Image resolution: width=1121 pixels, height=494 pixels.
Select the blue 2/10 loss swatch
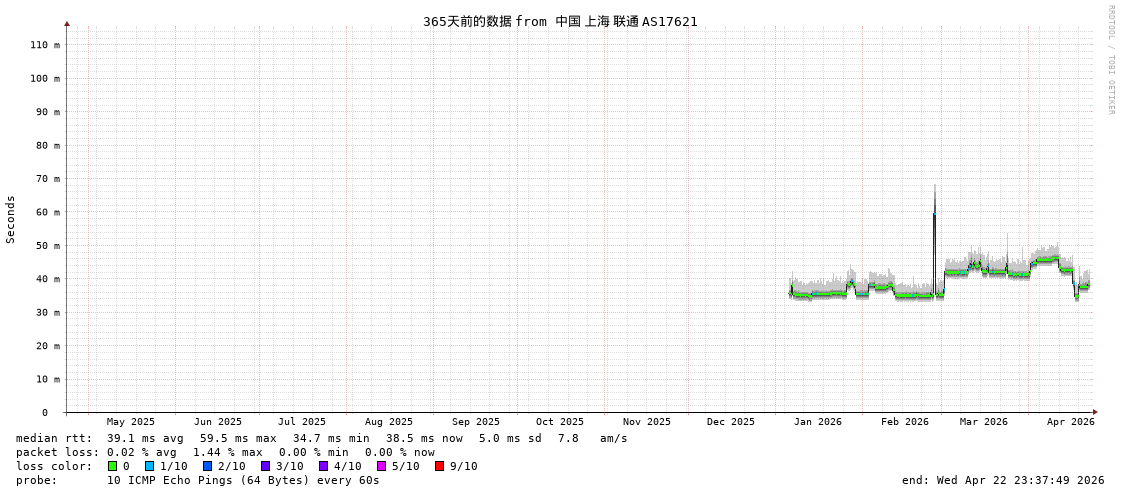click(207, 466)
